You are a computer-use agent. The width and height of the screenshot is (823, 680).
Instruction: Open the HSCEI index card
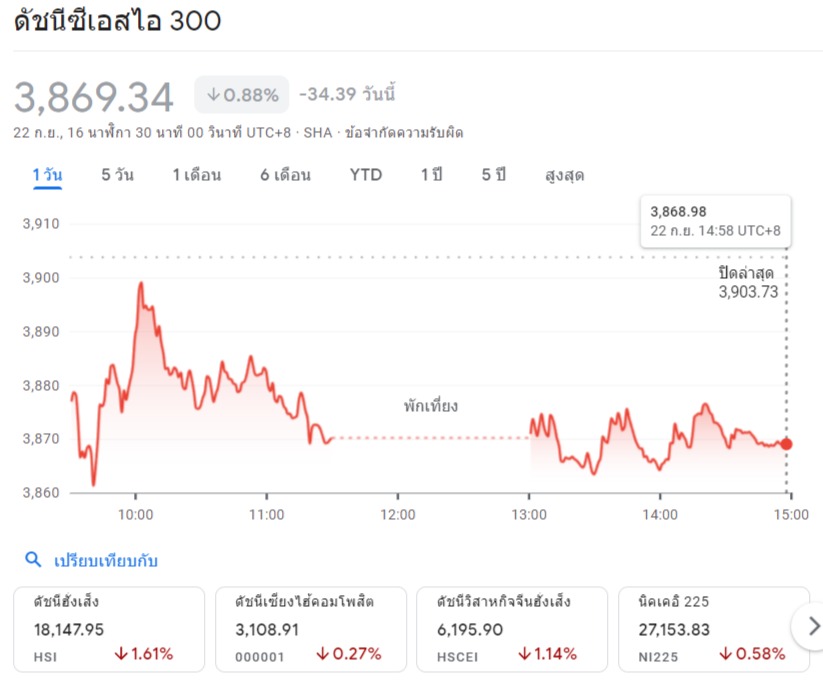(512, 628)
